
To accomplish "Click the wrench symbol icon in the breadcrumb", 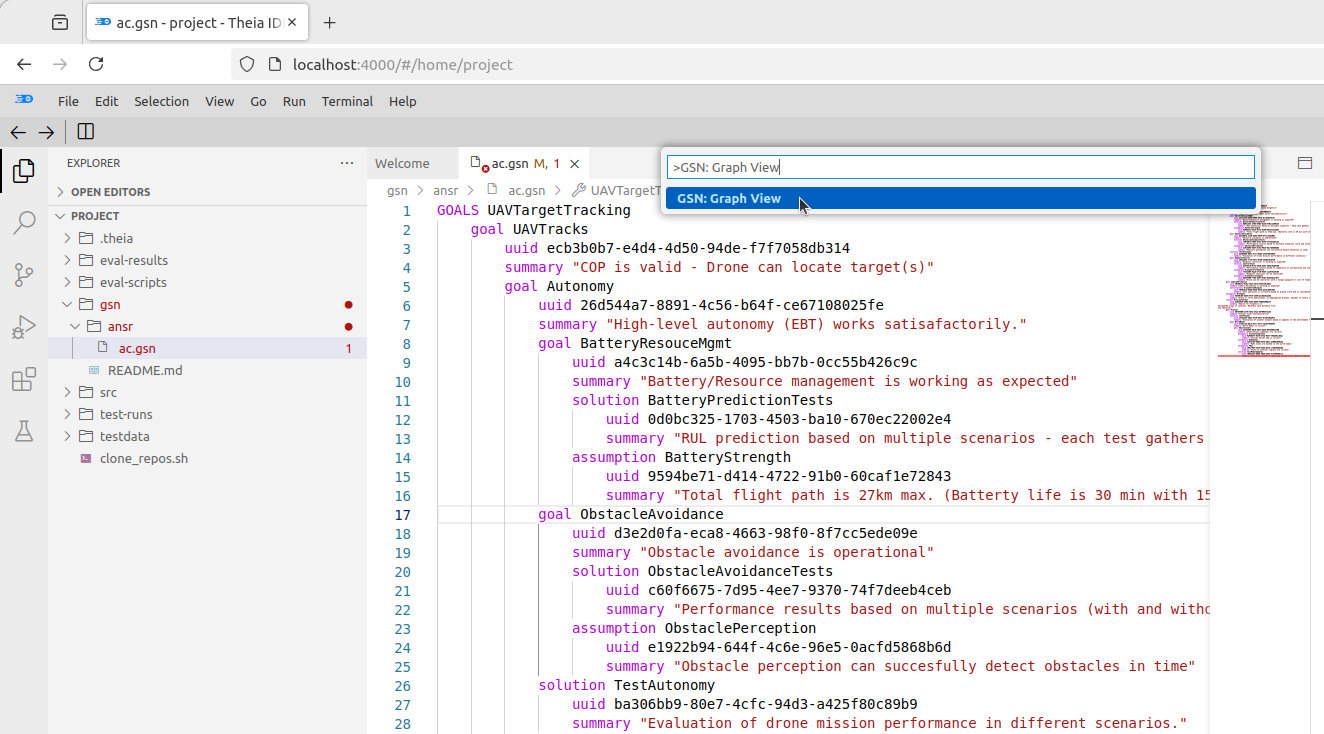I will click(x=578, y=190).
